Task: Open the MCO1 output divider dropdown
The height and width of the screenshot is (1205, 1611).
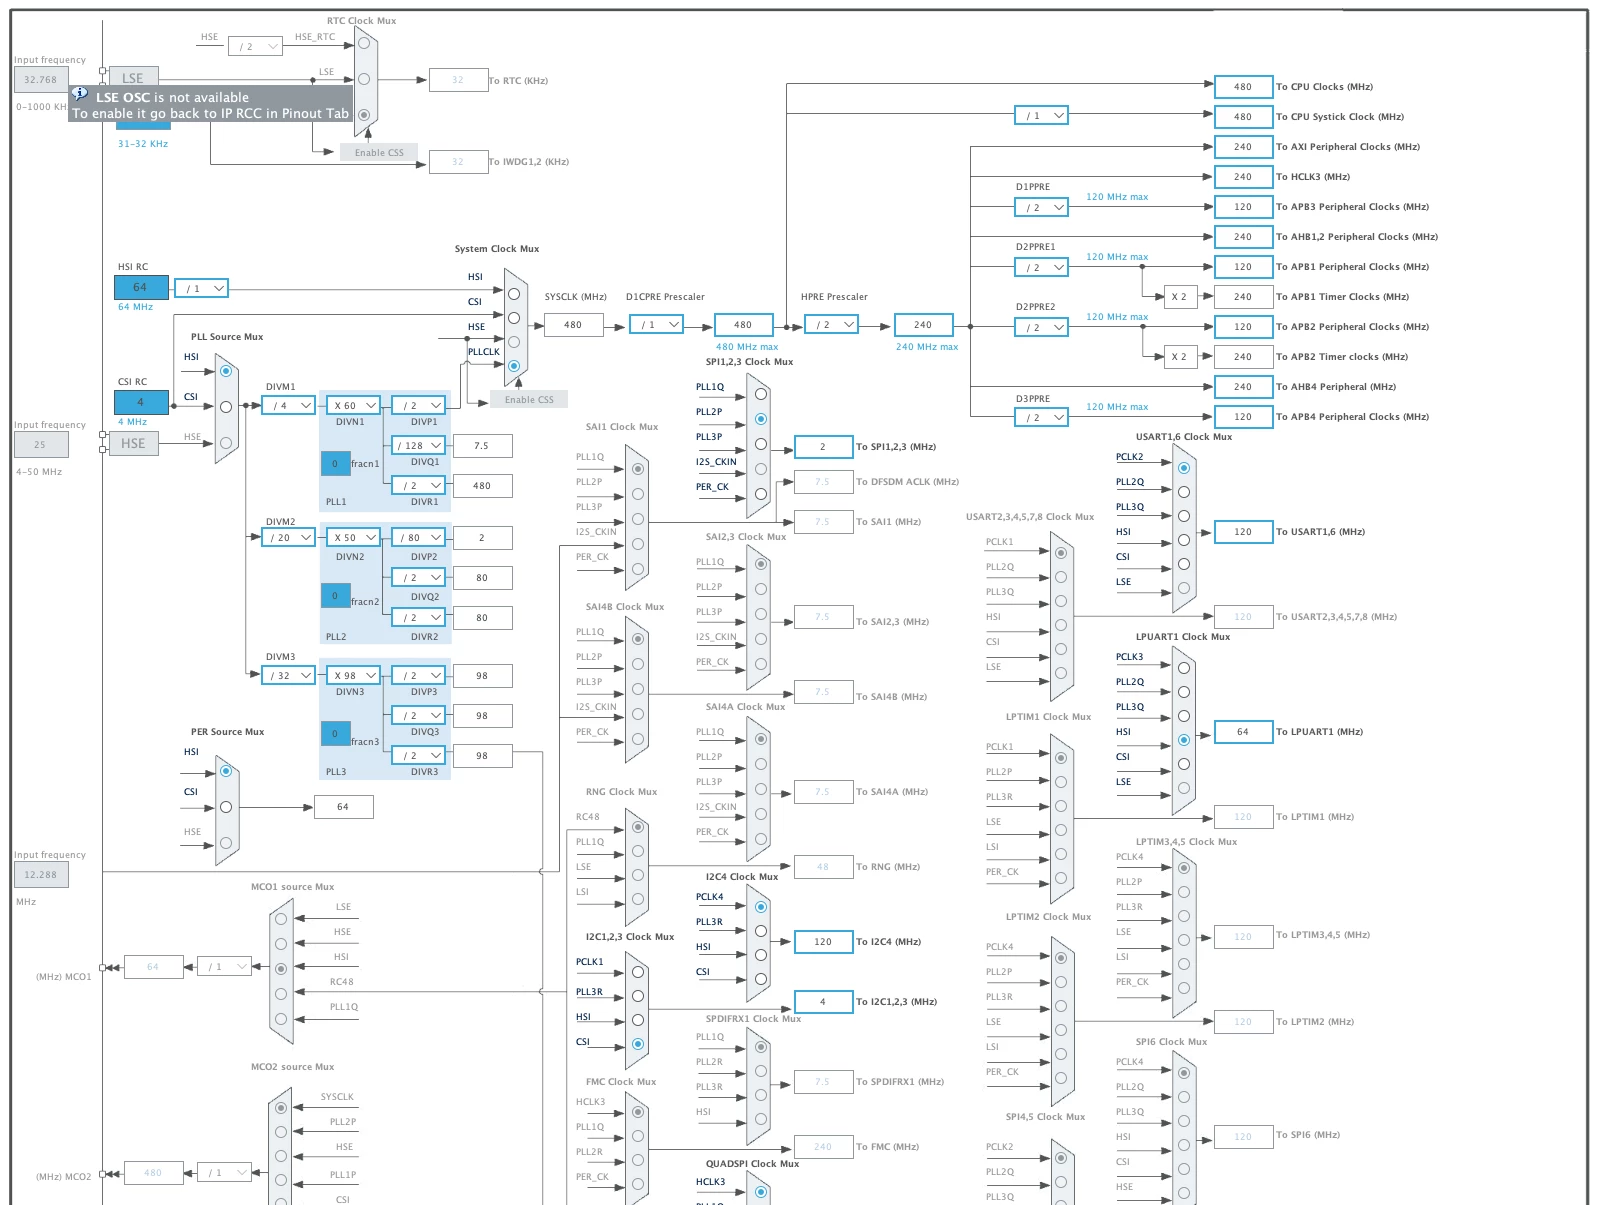Action: click(224, 966)
